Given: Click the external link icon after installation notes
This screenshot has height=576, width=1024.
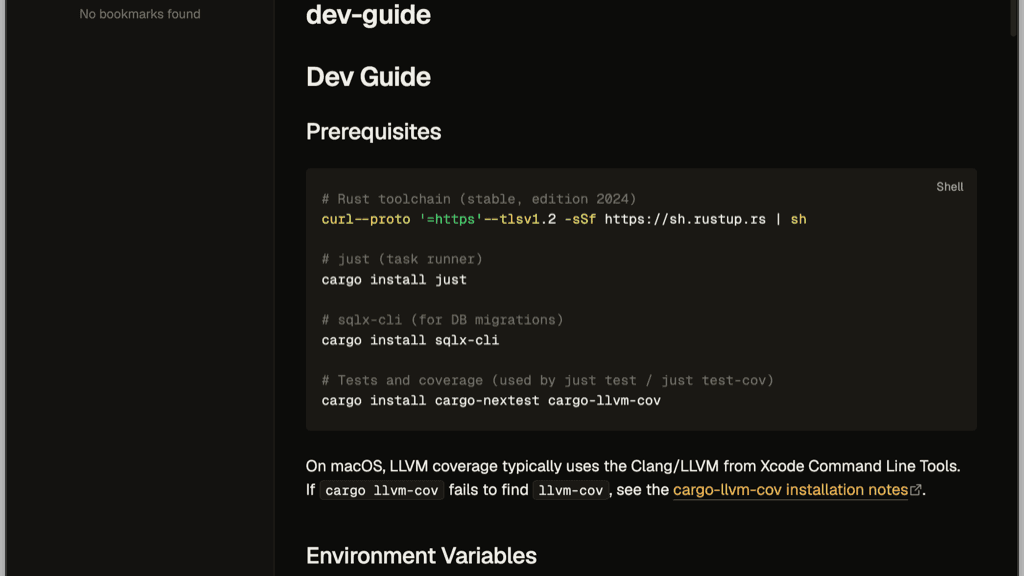Looking at the screenshot, I should pyautogui.click(x=916, y=490).
